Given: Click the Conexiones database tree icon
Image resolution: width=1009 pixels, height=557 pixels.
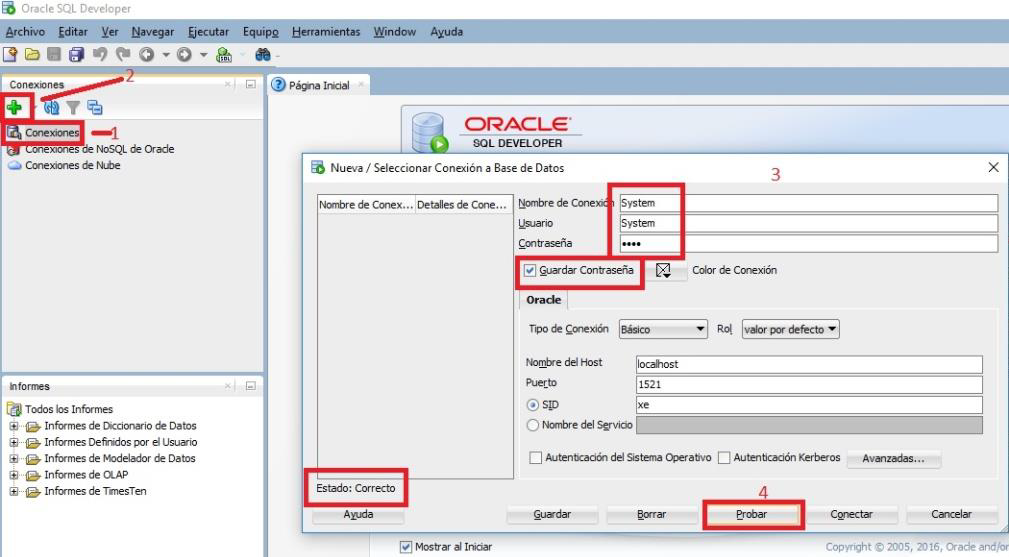Looking at the screenshot, I should (x=14, y=132).
